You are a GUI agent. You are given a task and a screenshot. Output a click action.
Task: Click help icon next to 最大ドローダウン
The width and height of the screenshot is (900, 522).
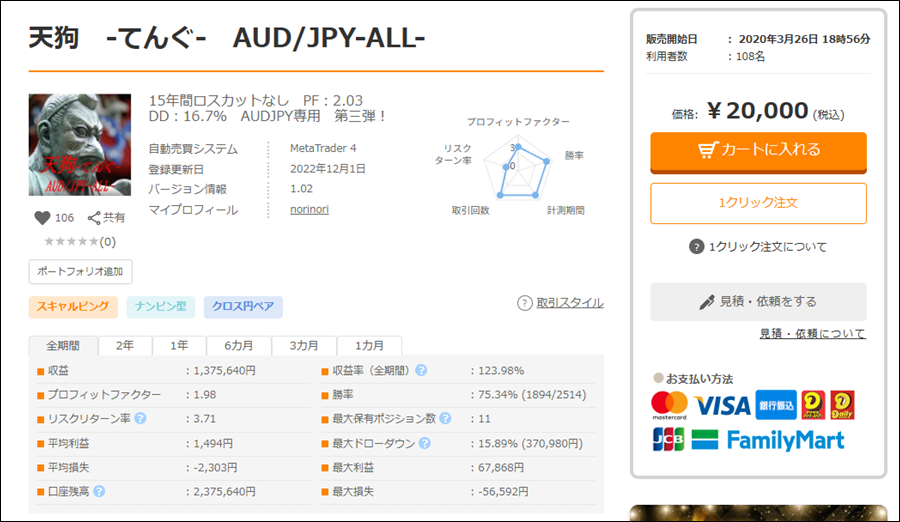point(424,443)
